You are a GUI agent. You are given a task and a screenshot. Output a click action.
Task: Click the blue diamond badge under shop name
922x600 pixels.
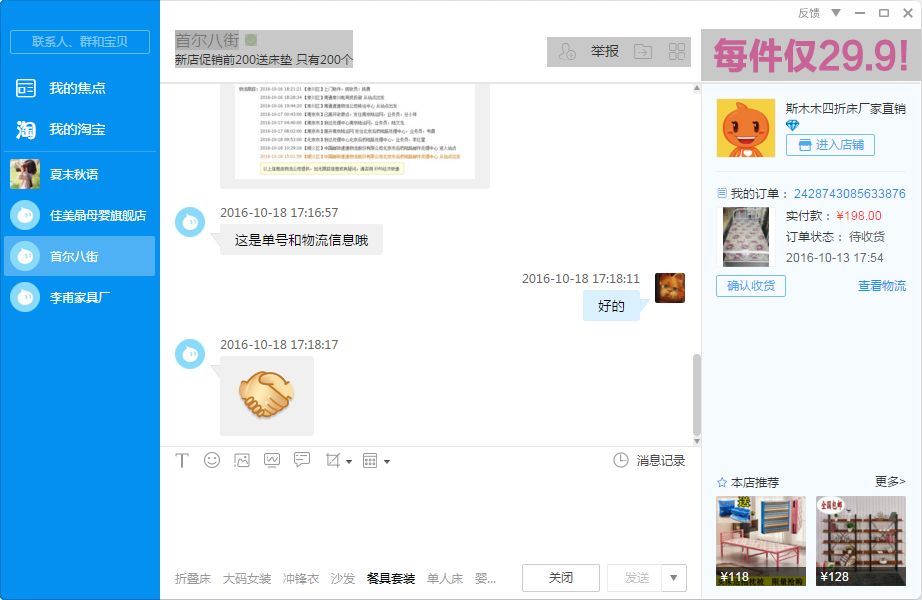point(792,125)
